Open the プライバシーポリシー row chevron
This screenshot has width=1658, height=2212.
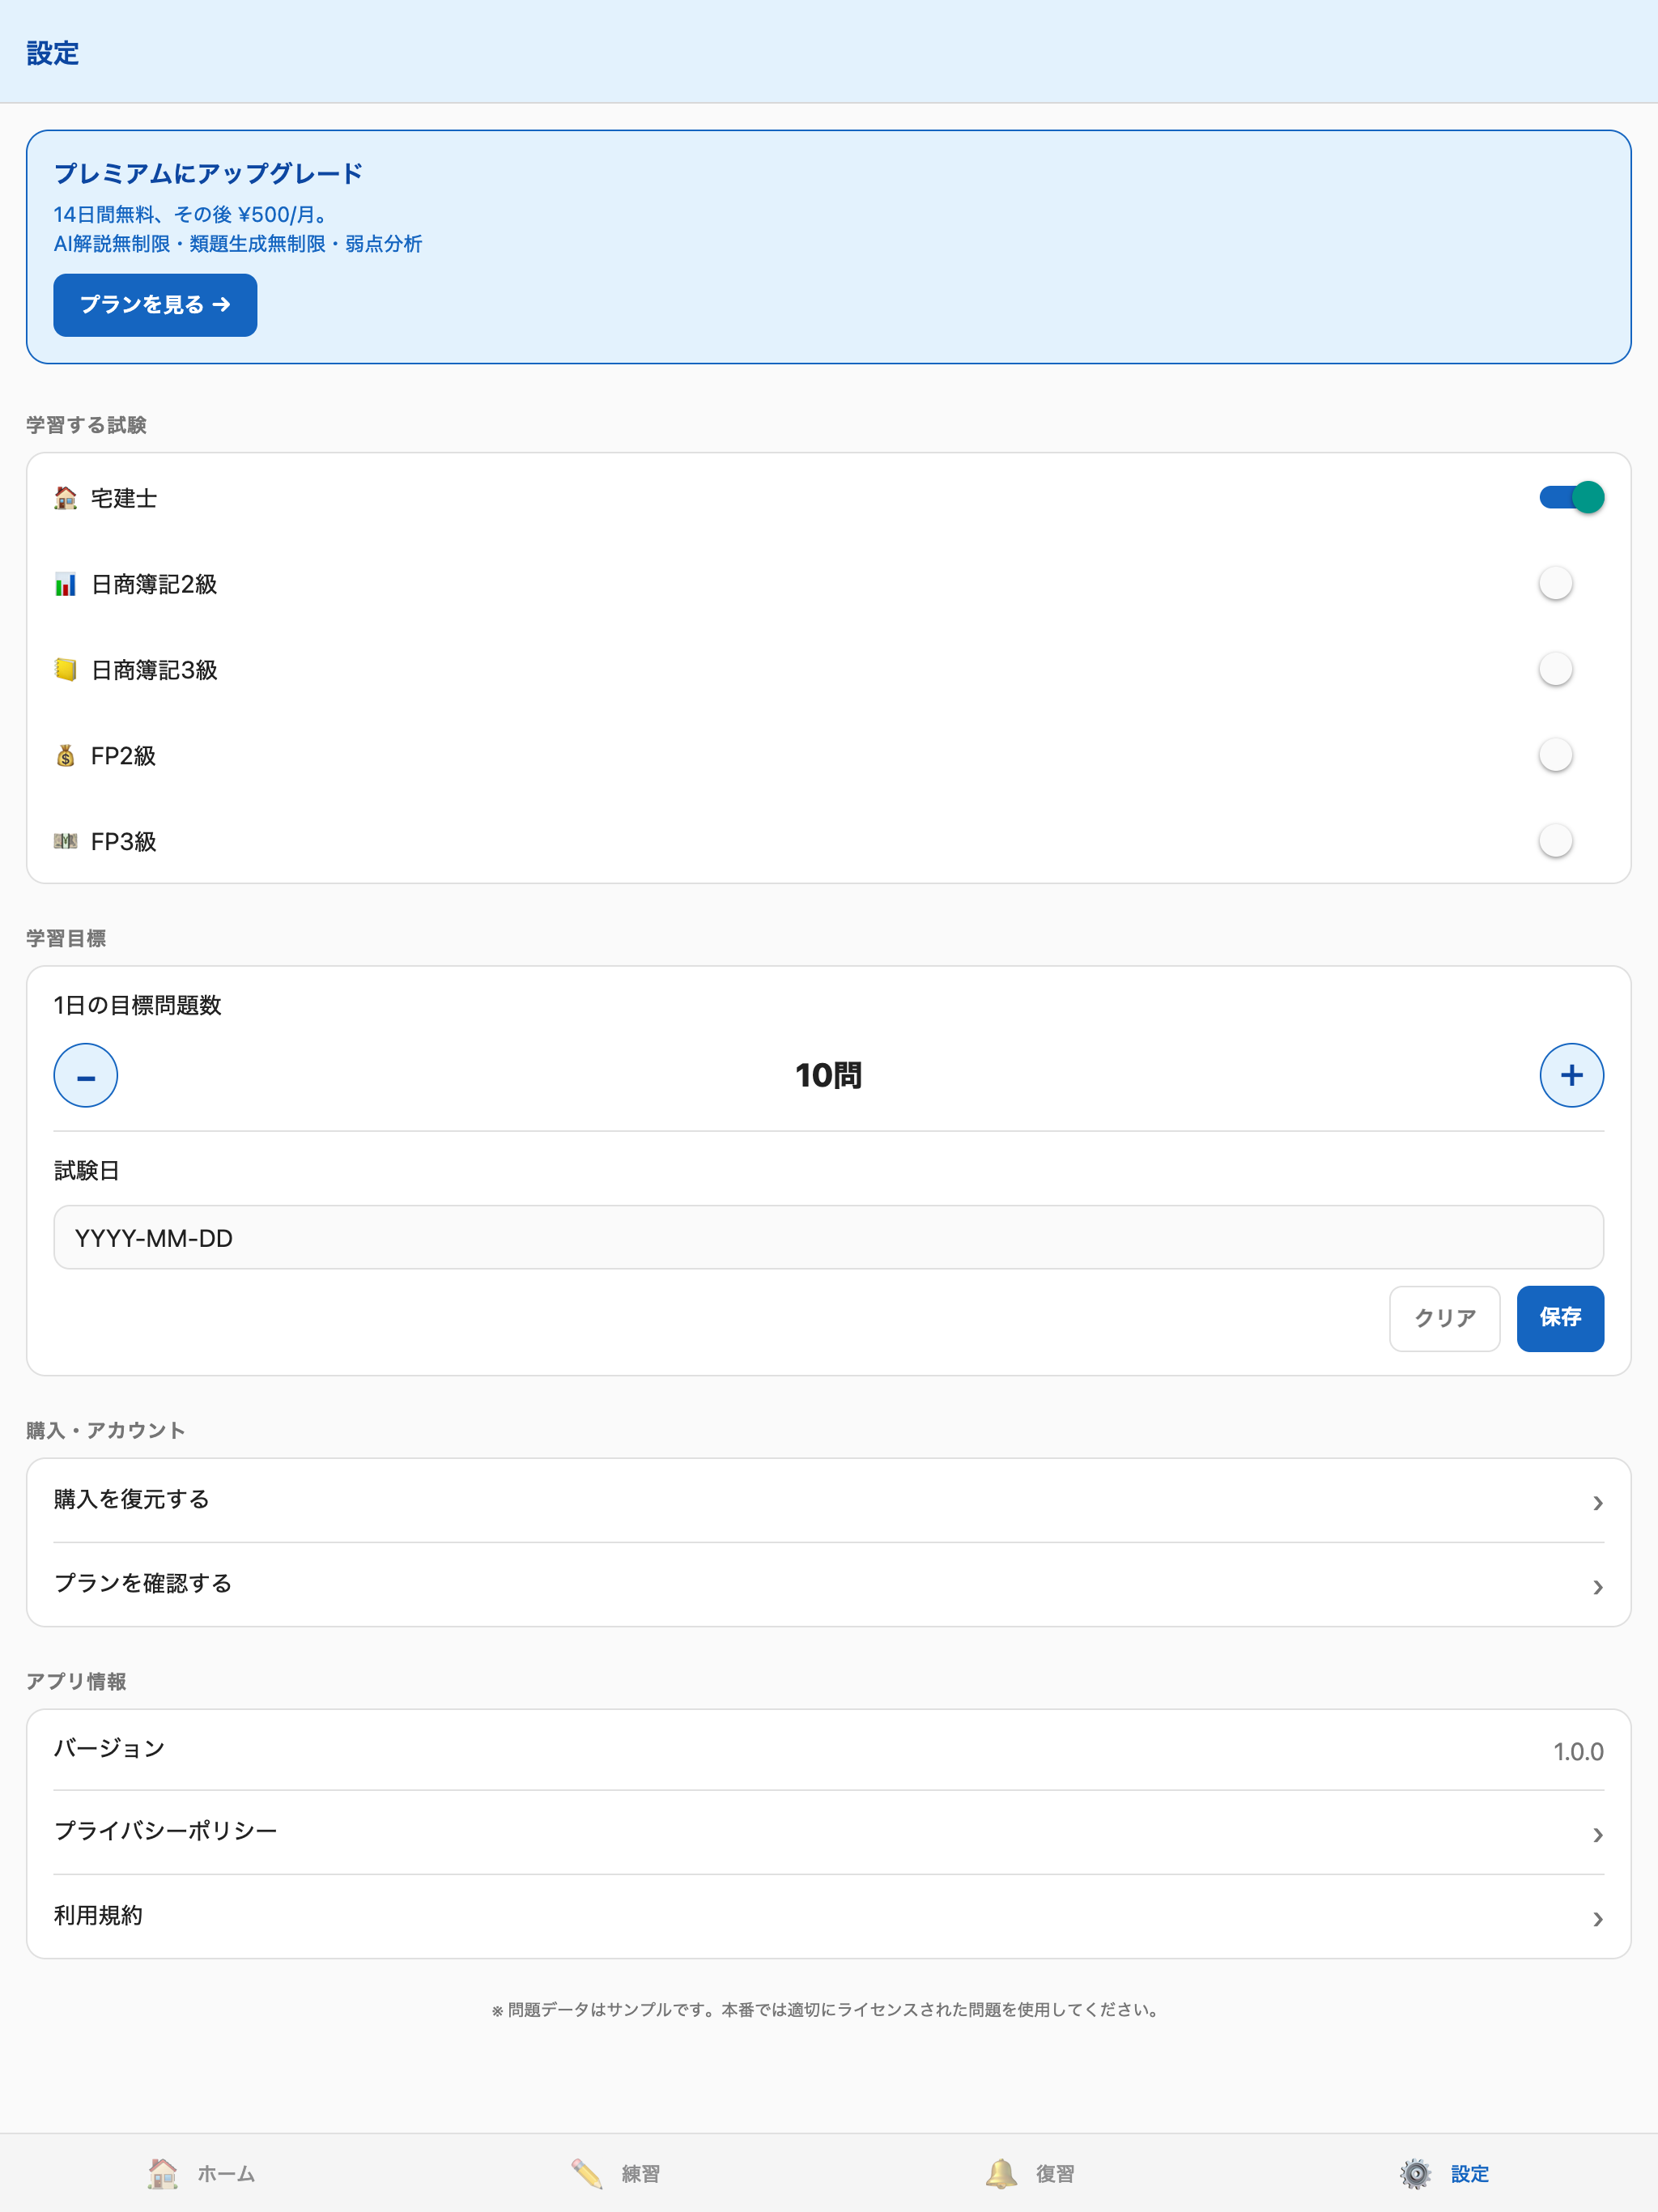coord(1597,1835)
